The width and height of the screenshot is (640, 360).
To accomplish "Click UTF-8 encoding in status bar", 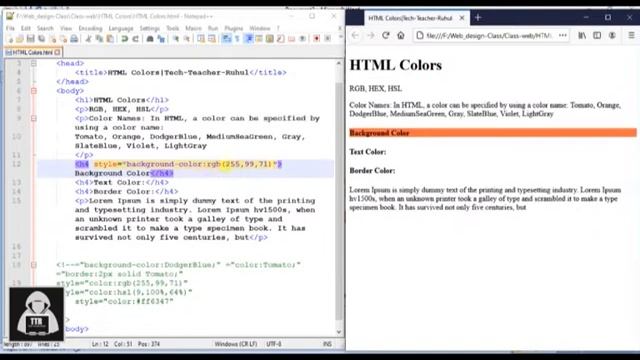I will click(274, 344).
